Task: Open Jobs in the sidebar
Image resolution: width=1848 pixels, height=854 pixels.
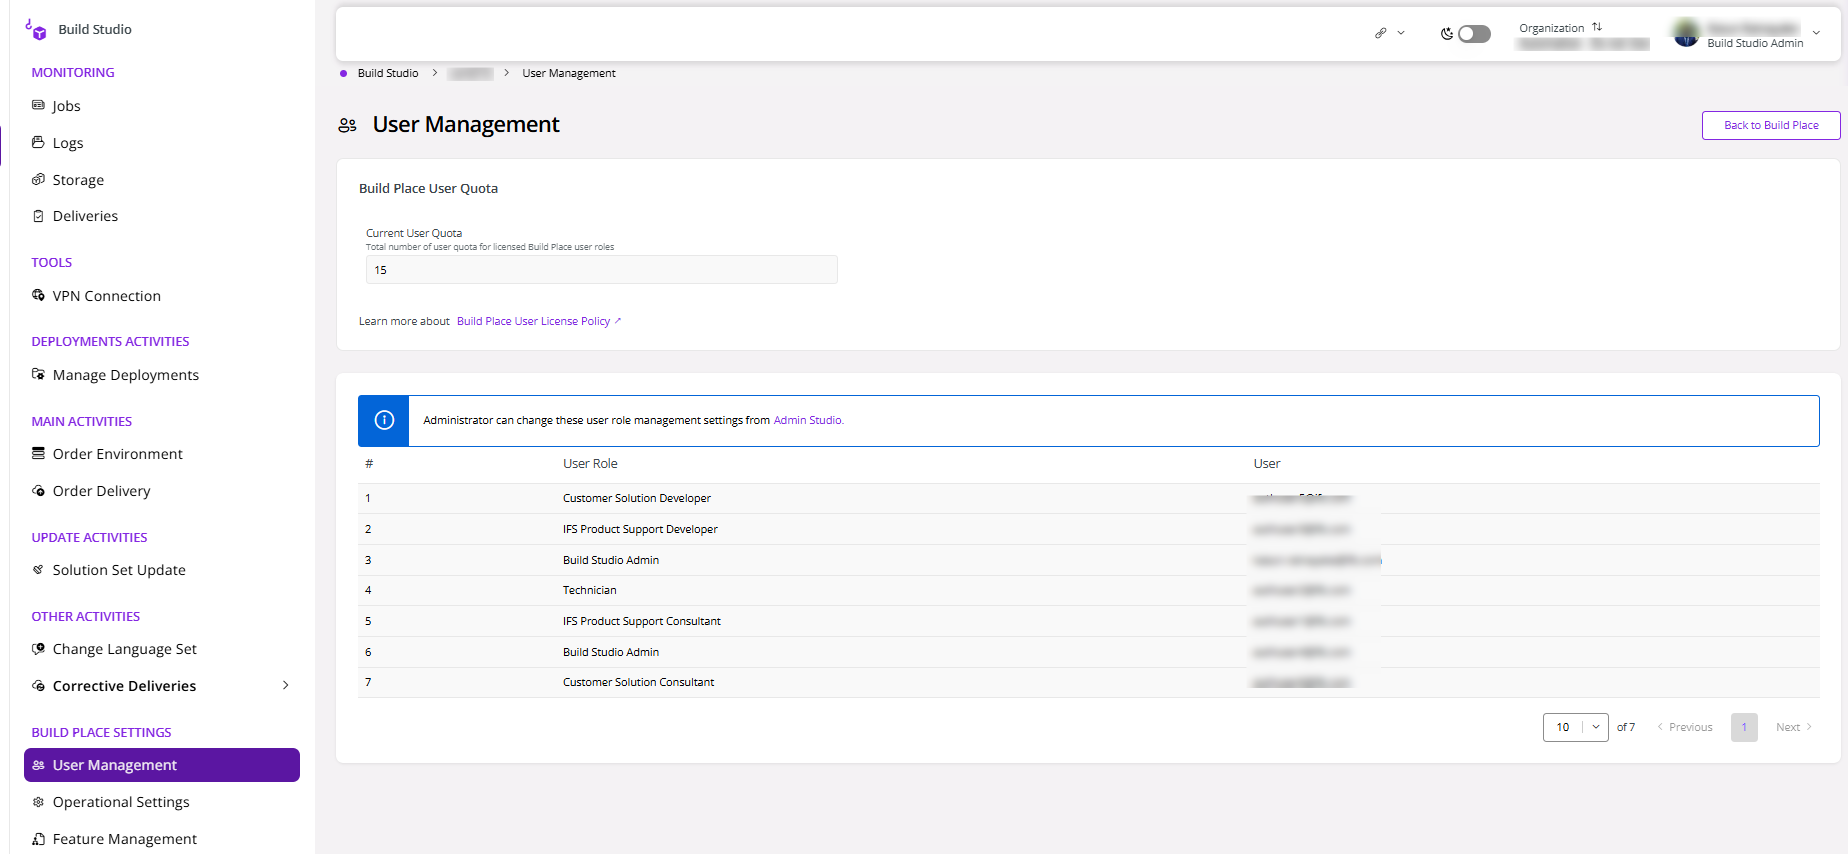Action: pos(66,106)
